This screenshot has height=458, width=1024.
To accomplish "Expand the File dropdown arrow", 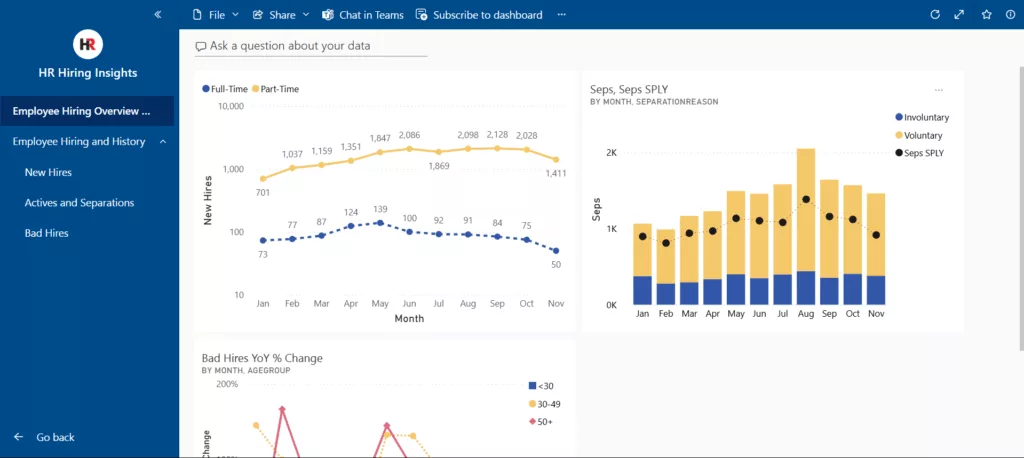I will click(x=235, y=14).
